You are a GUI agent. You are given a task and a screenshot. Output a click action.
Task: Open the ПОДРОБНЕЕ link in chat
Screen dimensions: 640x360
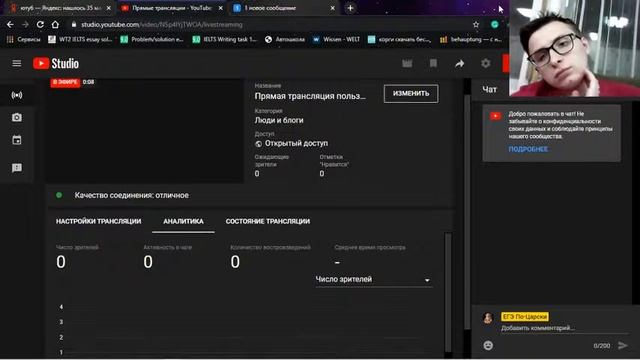click(528, 149)
